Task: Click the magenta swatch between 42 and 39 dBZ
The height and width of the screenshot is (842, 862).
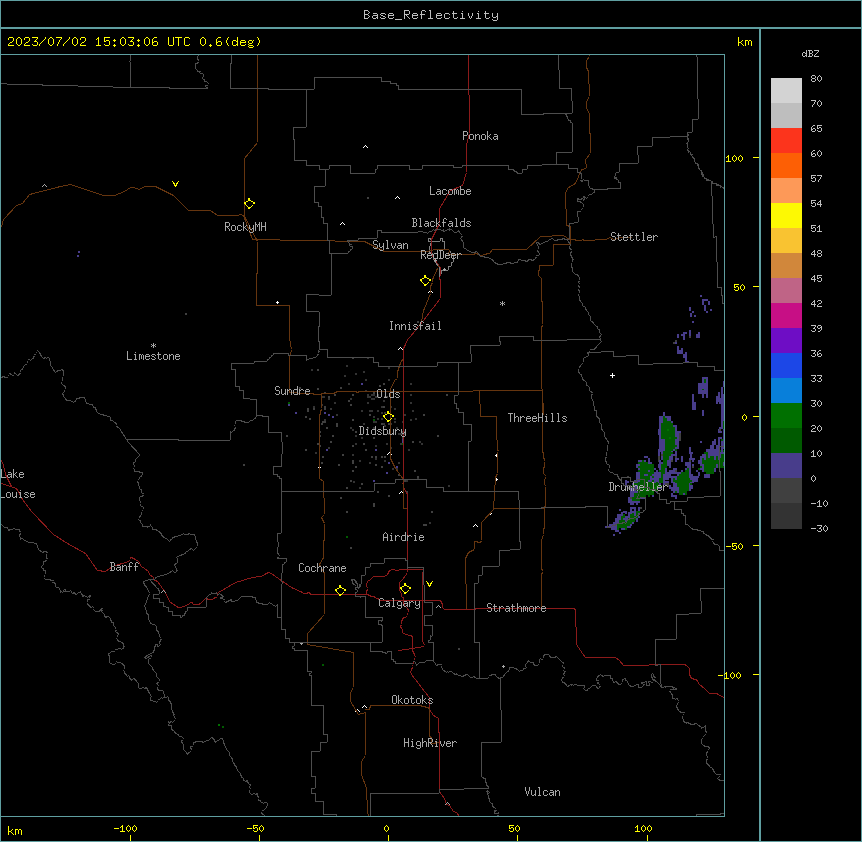Action: 786,315
